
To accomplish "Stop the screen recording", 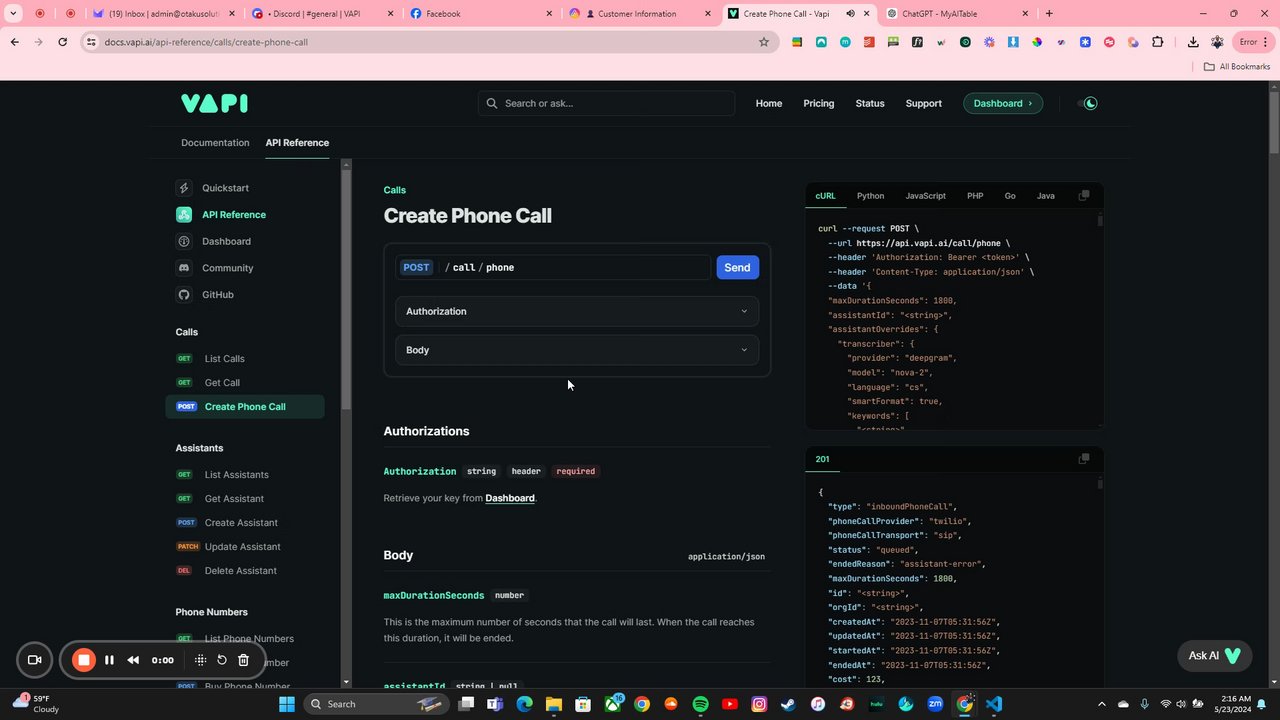I will tap(84, 660).
